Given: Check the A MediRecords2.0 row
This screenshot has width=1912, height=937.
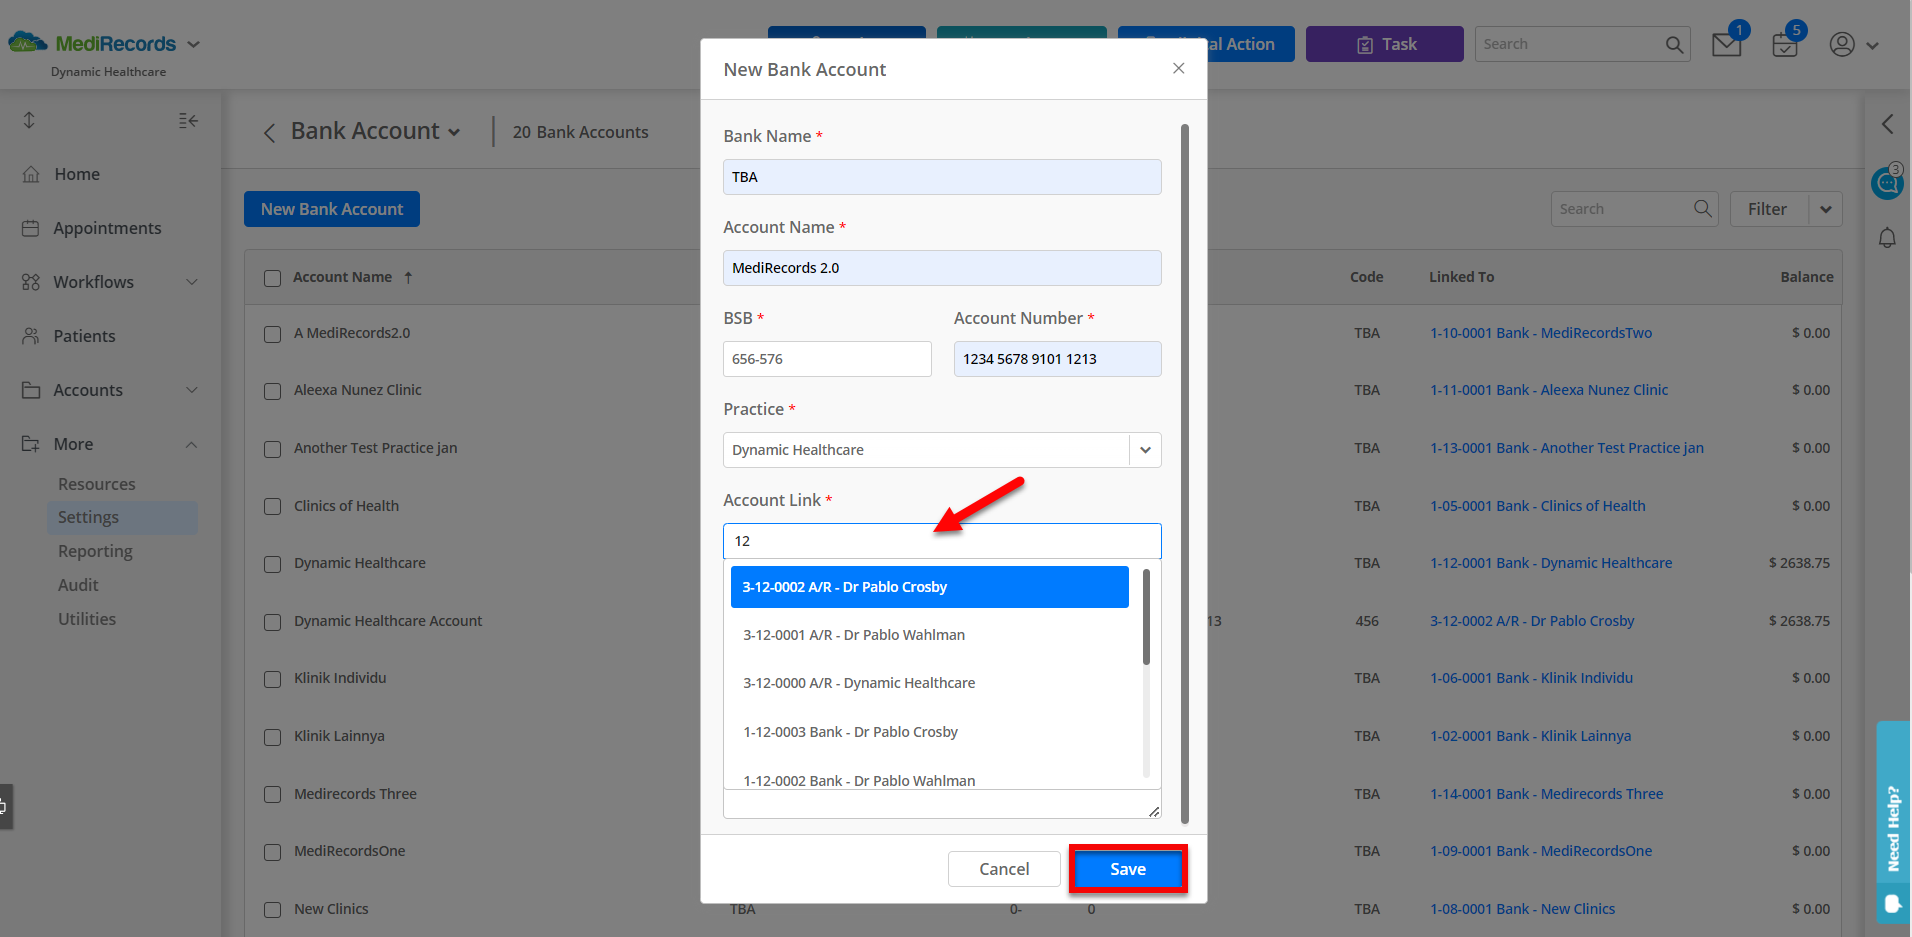Looking at the screenshot, I should click(272, 334).
